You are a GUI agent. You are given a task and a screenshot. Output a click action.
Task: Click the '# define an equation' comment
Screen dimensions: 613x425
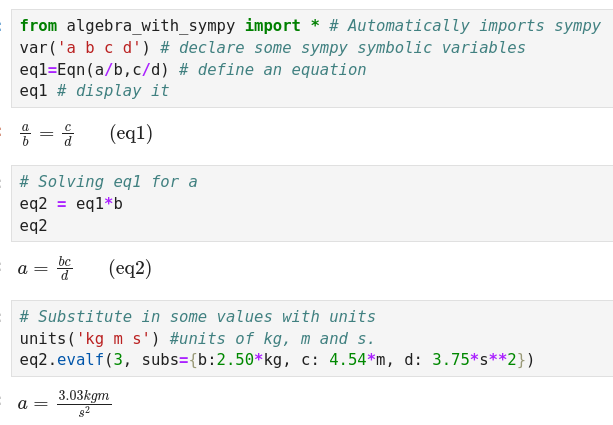272,70
